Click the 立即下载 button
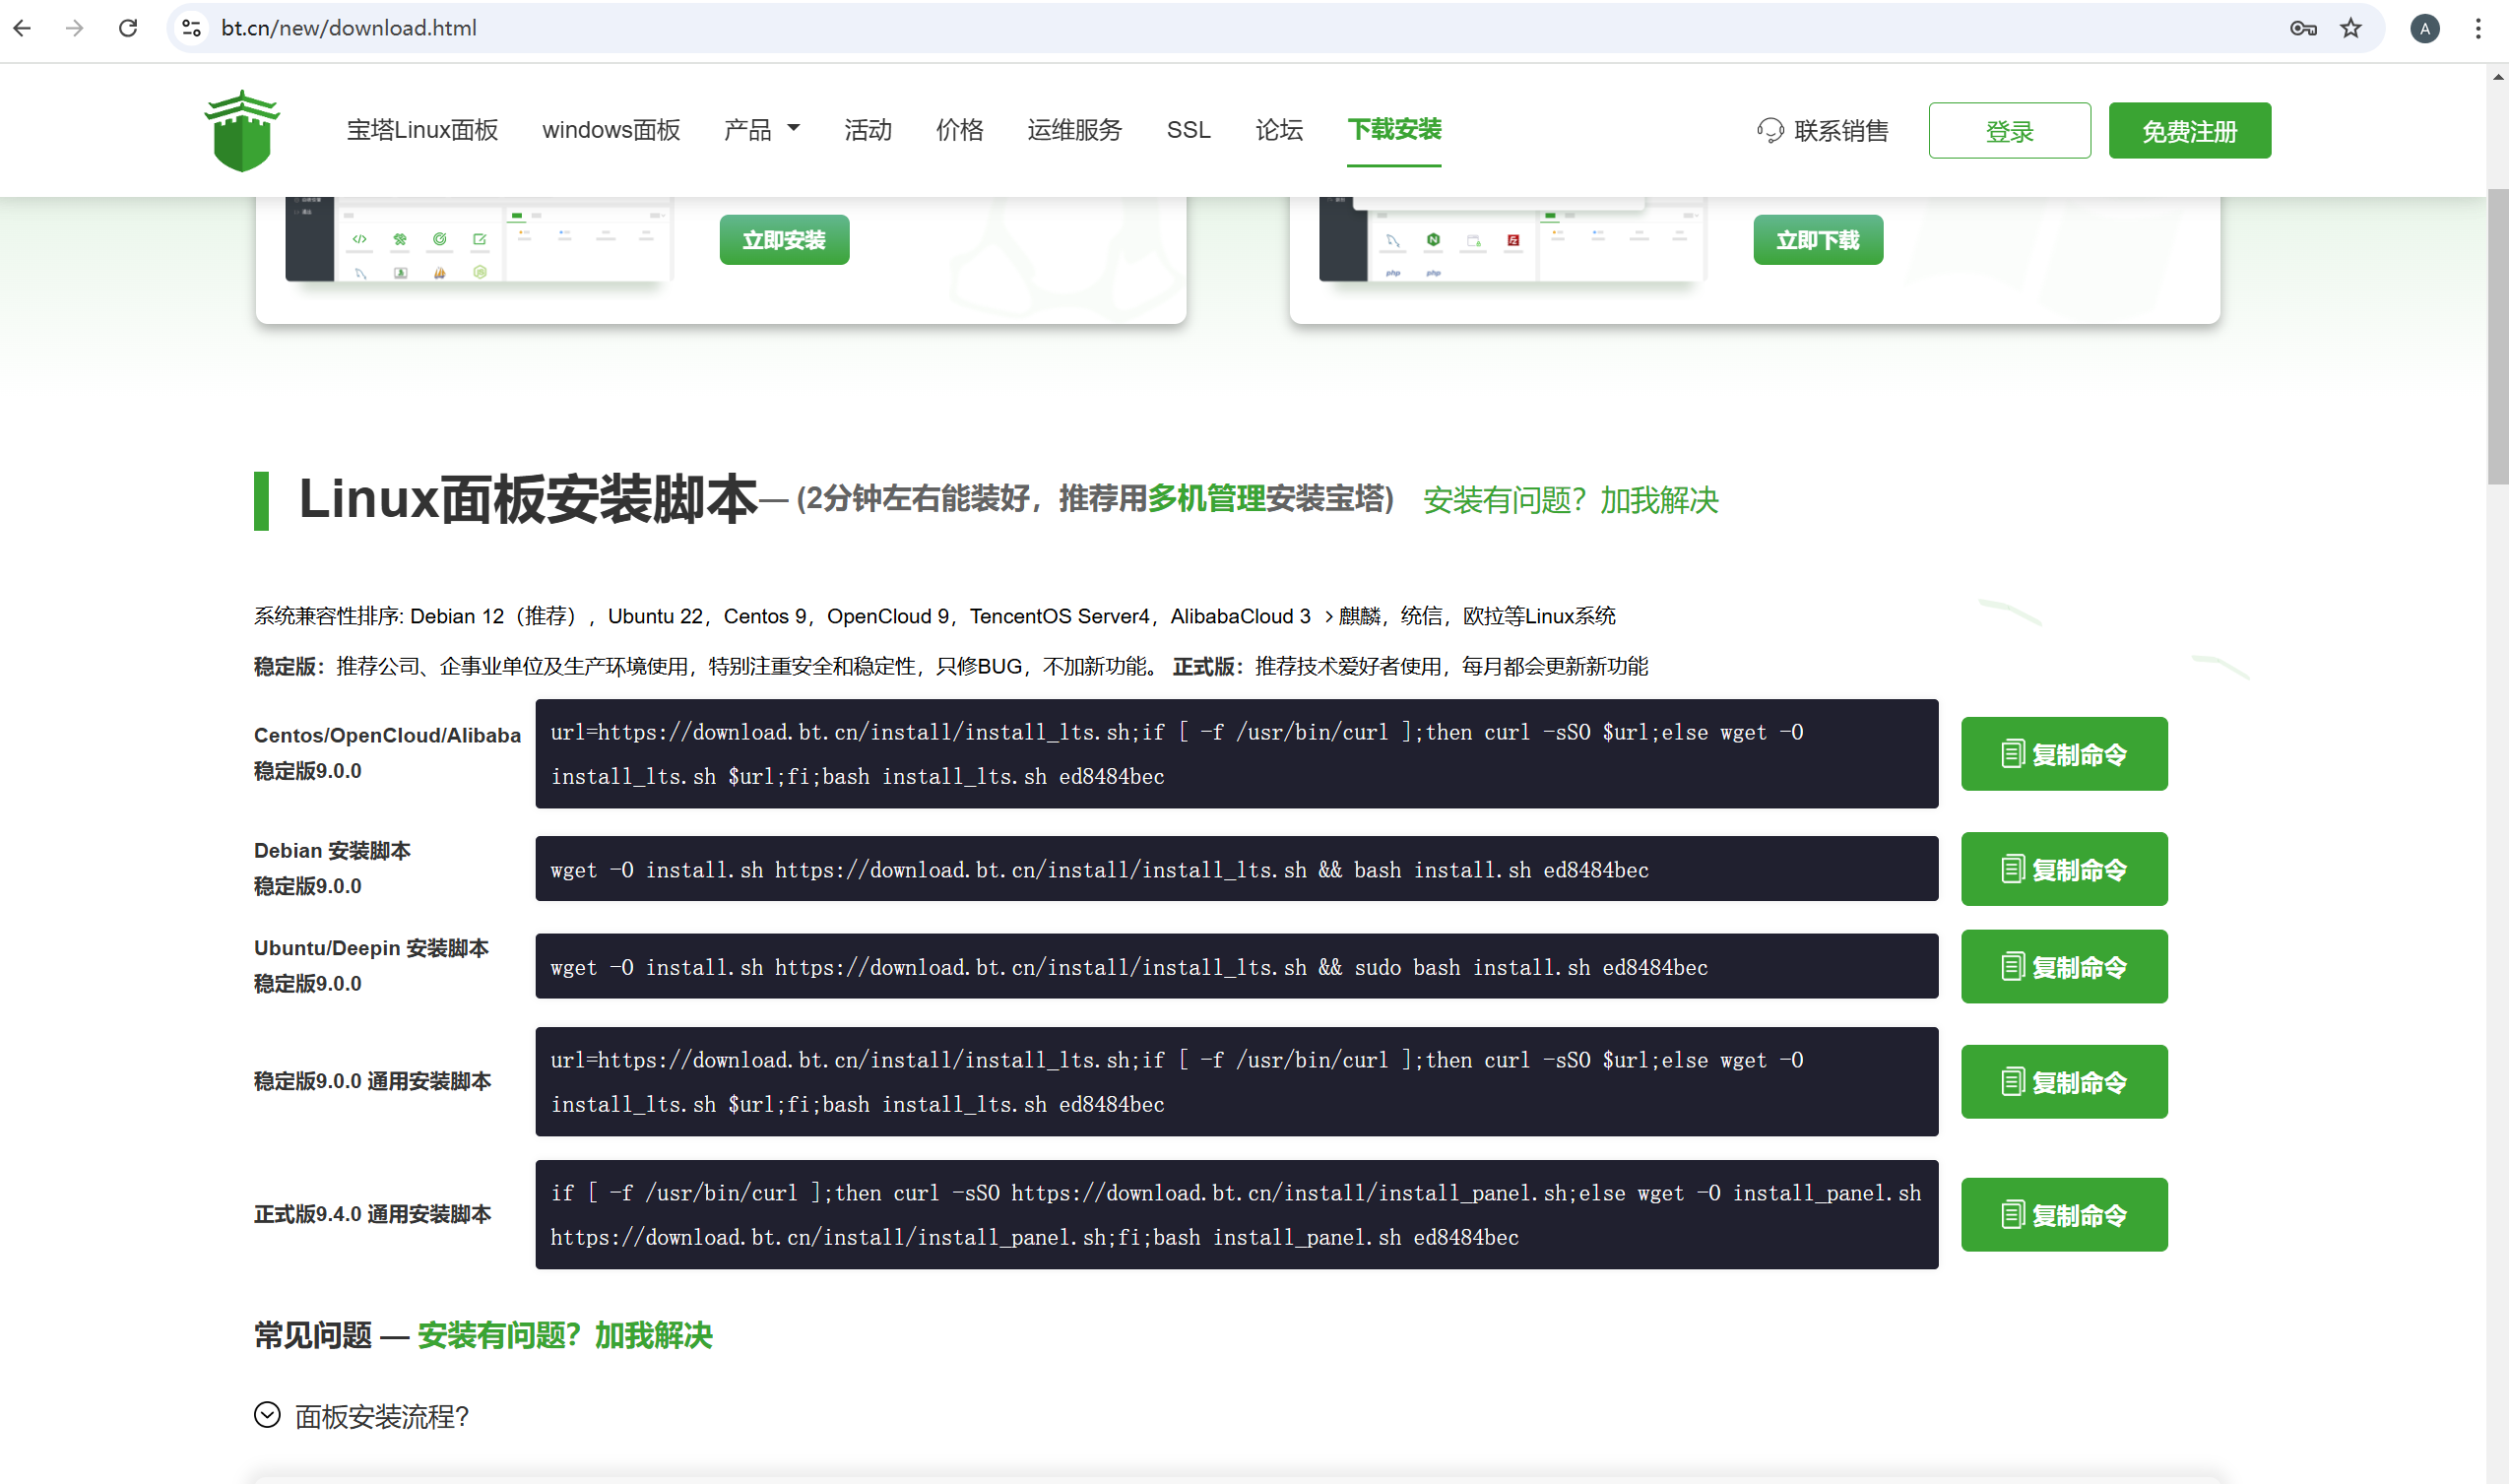The width and height of the screenshot is (2509, 1484). pos(1817,240)
